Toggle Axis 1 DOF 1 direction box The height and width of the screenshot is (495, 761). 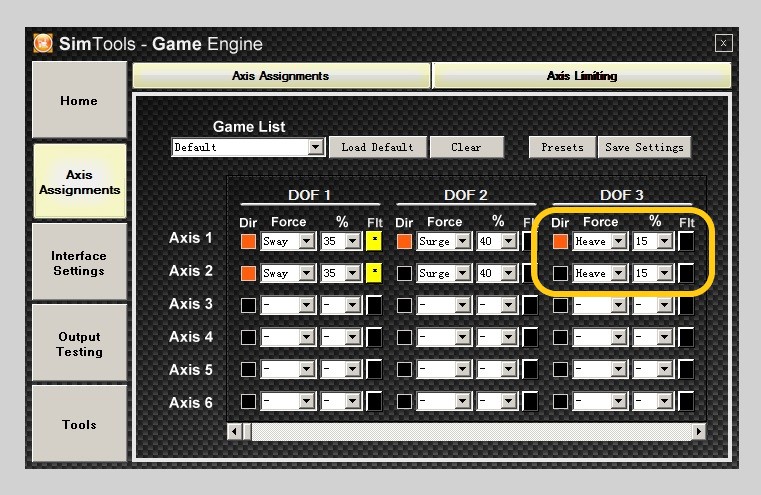point(248,241)
